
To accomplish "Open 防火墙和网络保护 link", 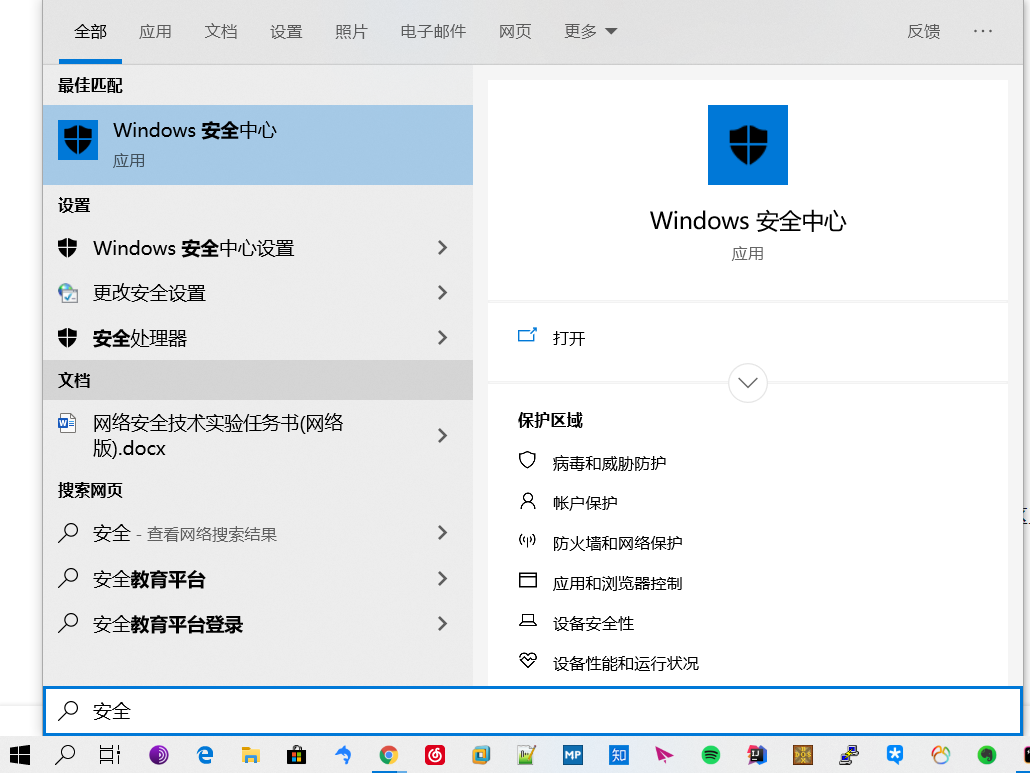I will click(x=617, y=543).
